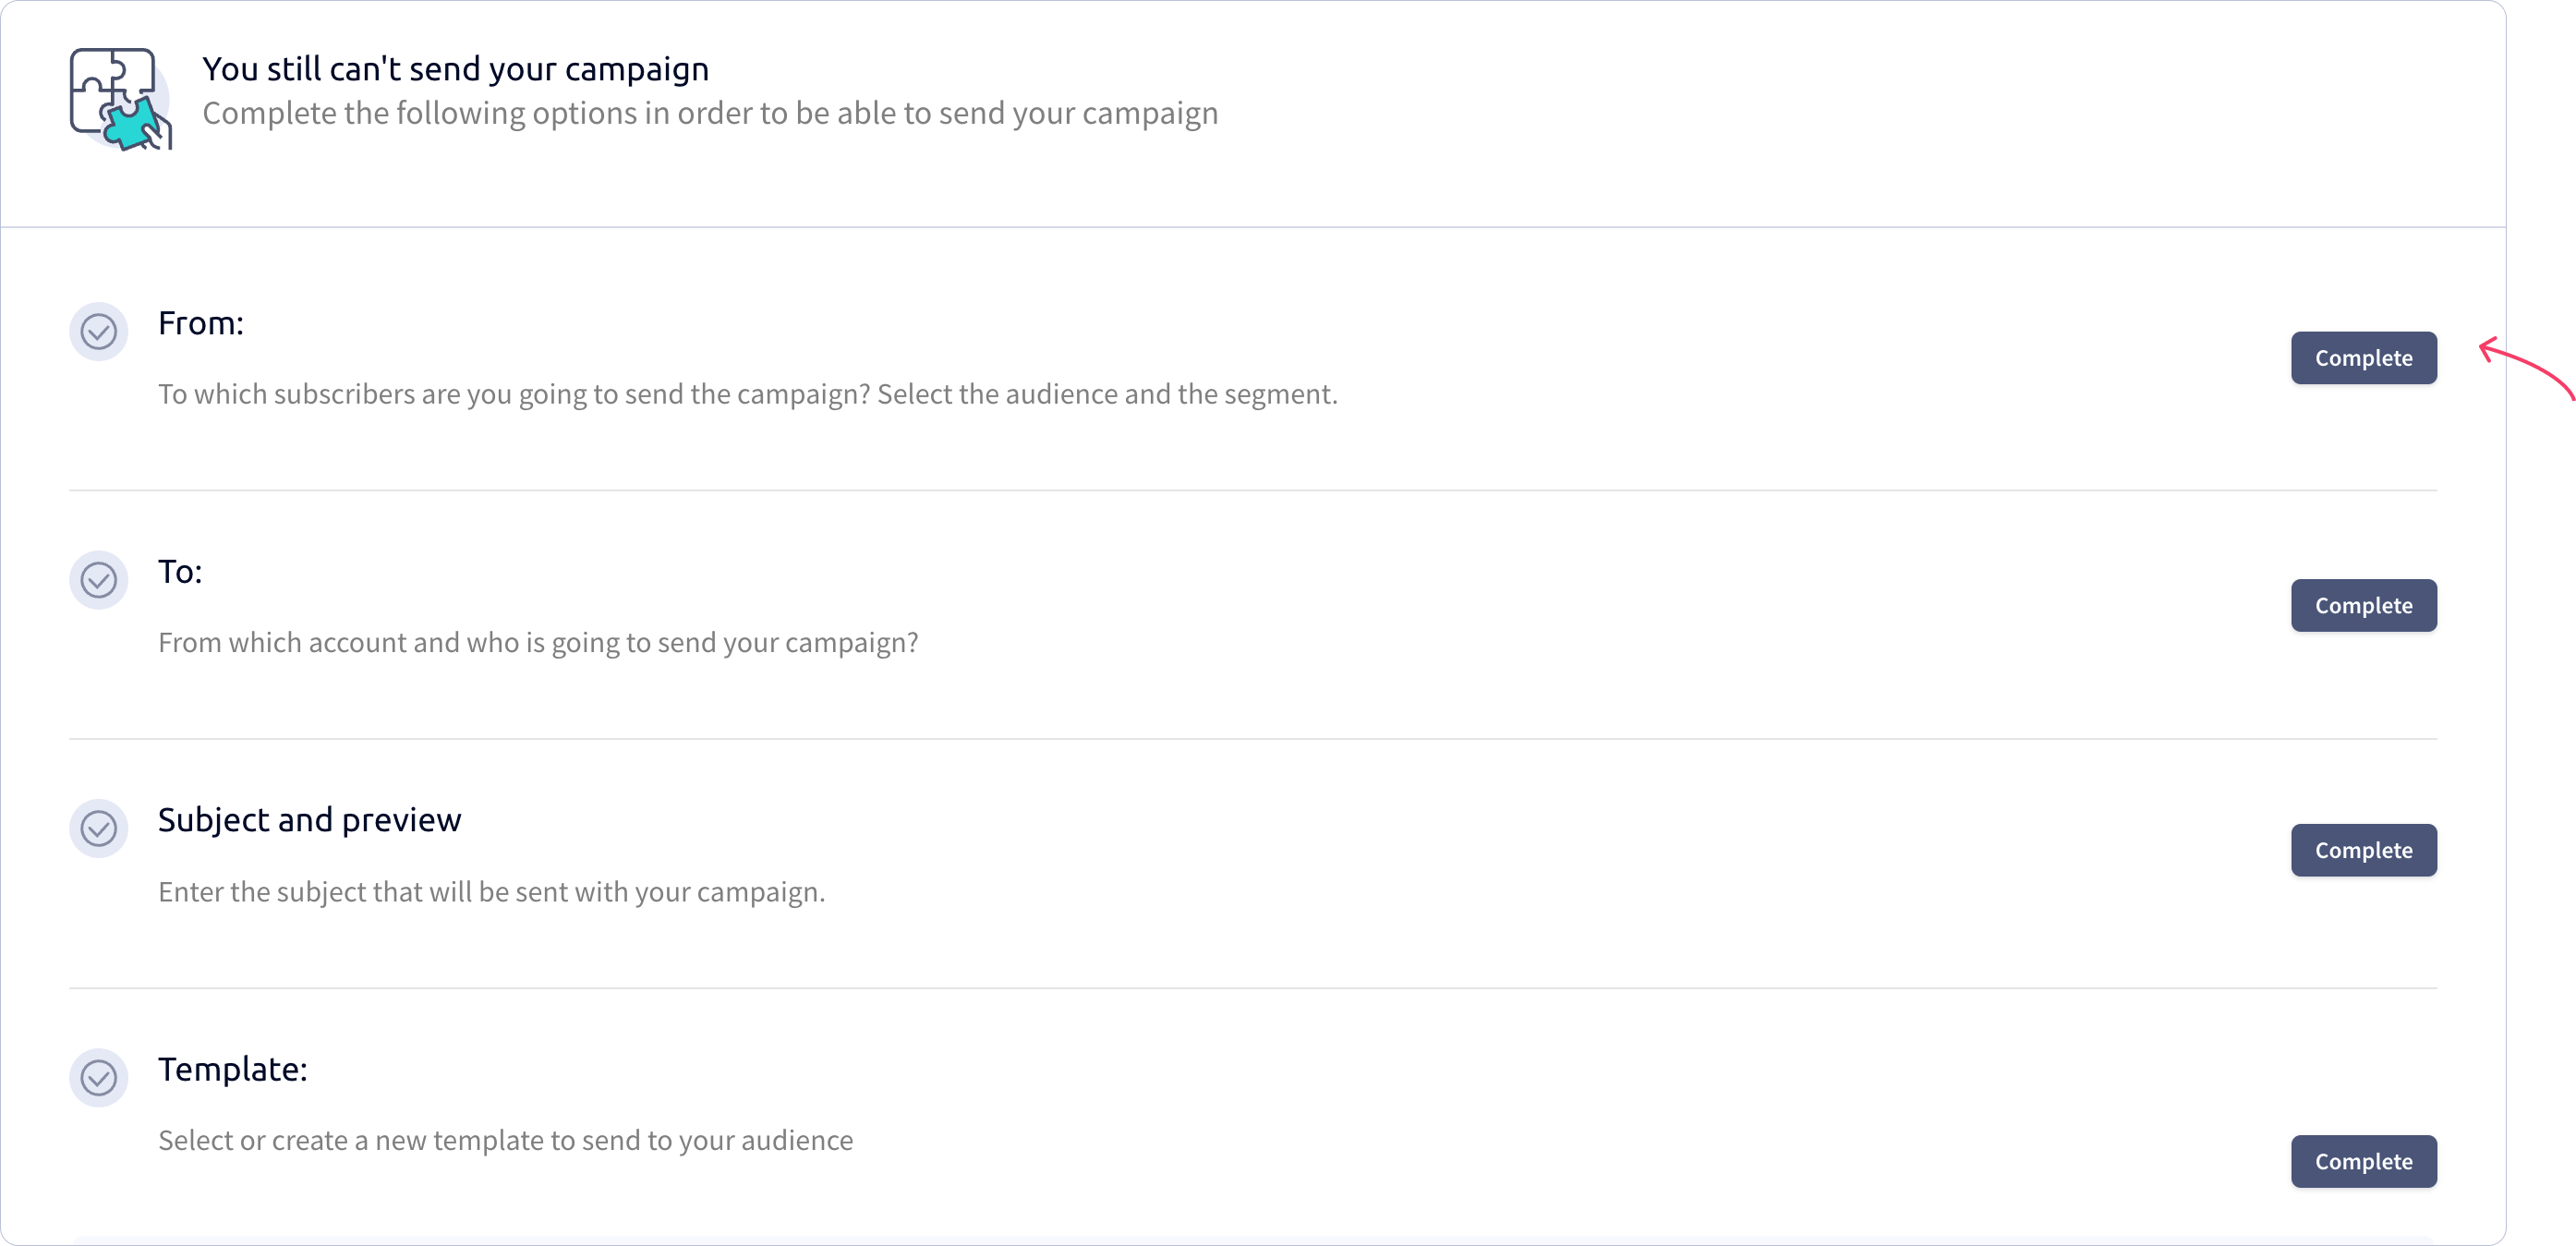Click the checkmark icon beside Subject and preview
This screenshot has width=2576, height=1246.
(98, 828)
